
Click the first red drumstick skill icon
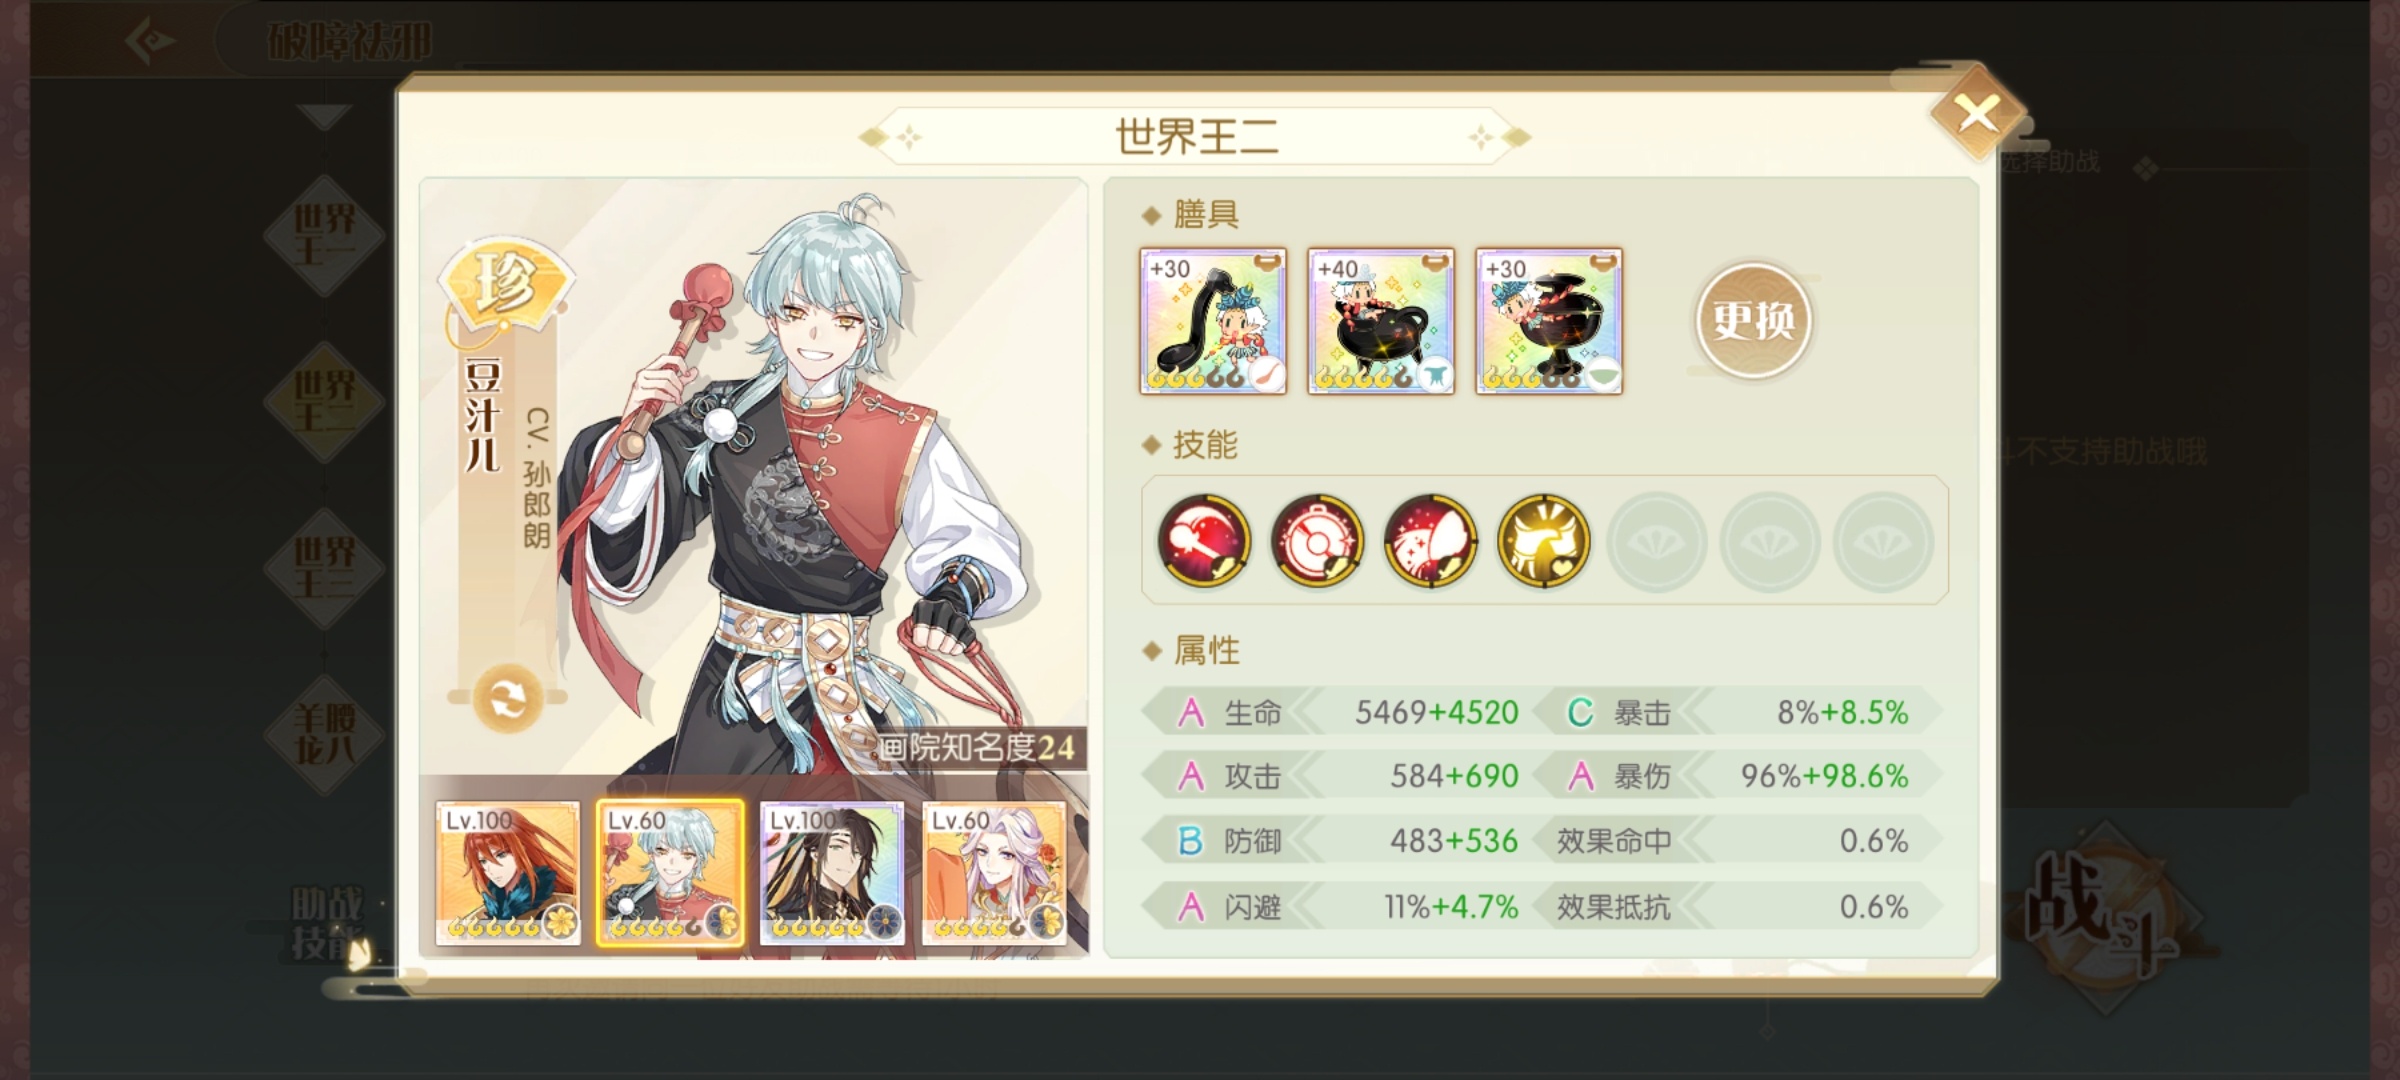tap(1204, 540)
